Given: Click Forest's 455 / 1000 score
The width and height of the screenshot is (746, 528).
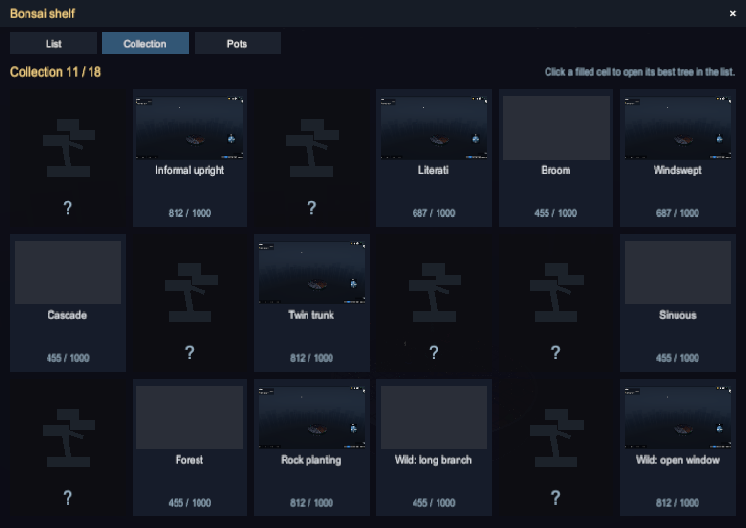Looking at the screenshot, I should 189,503.
